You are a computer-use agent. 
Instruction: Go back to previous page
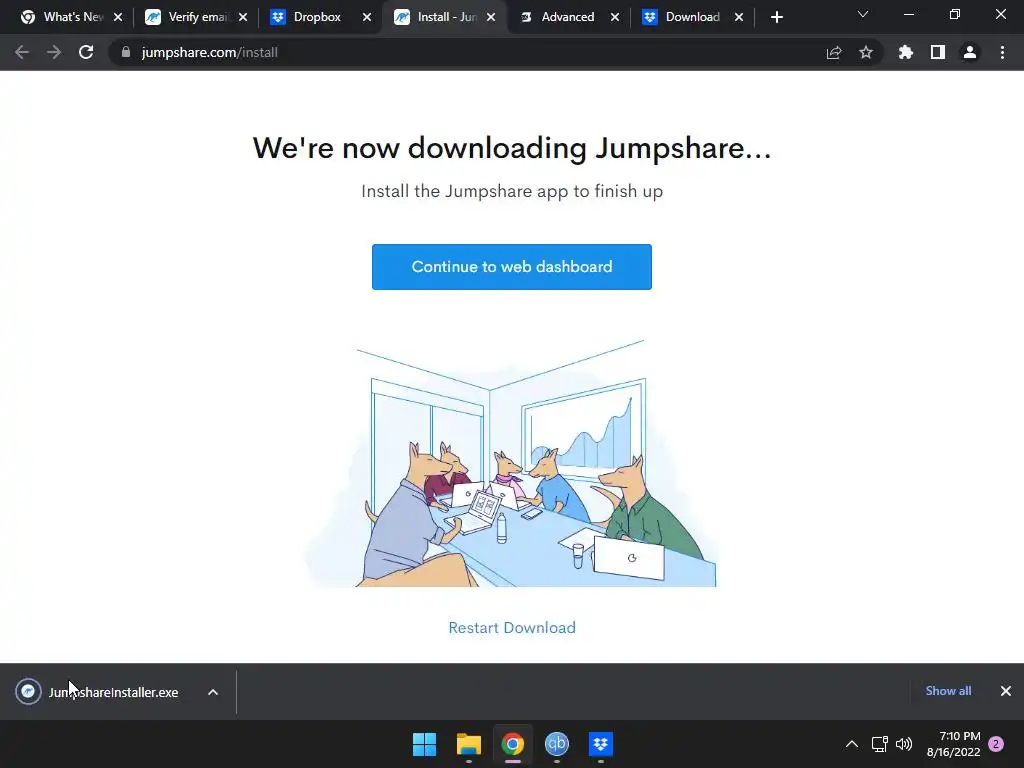[x=22, y=52]
